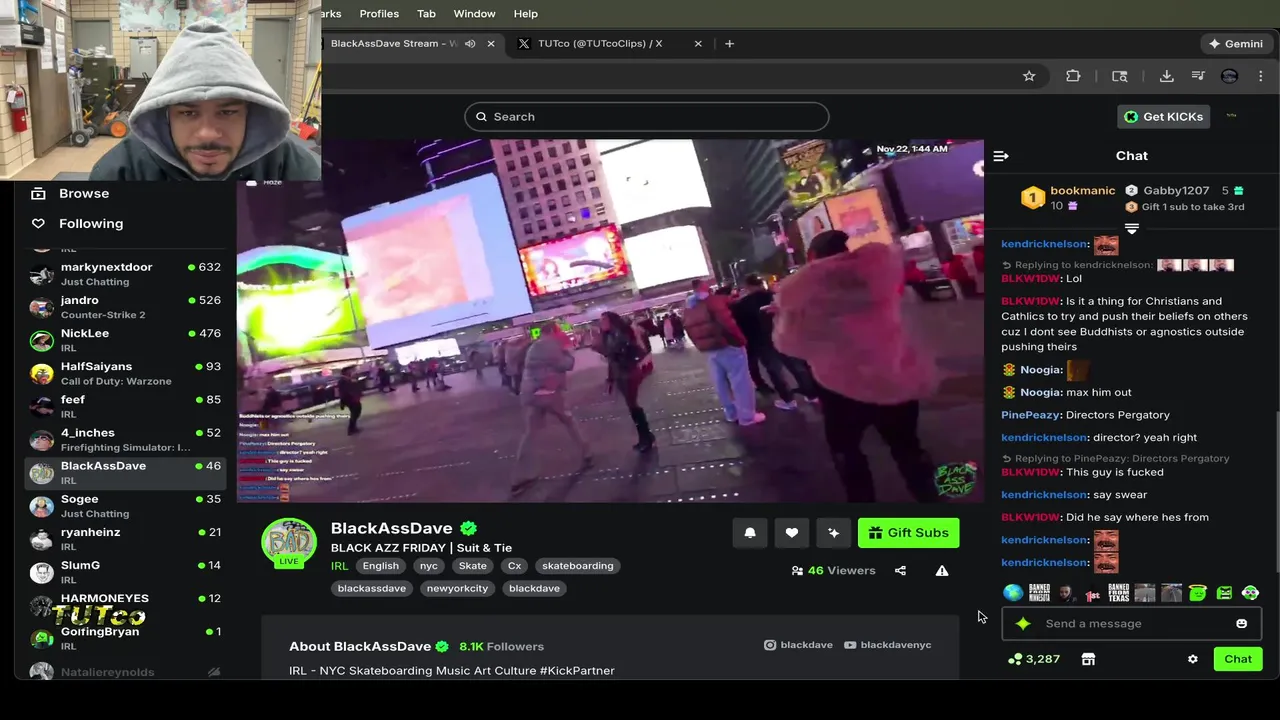Viewport: 1280px width, 720px height.
Task: Click the Gemini button
Action: pos(1236,44)
